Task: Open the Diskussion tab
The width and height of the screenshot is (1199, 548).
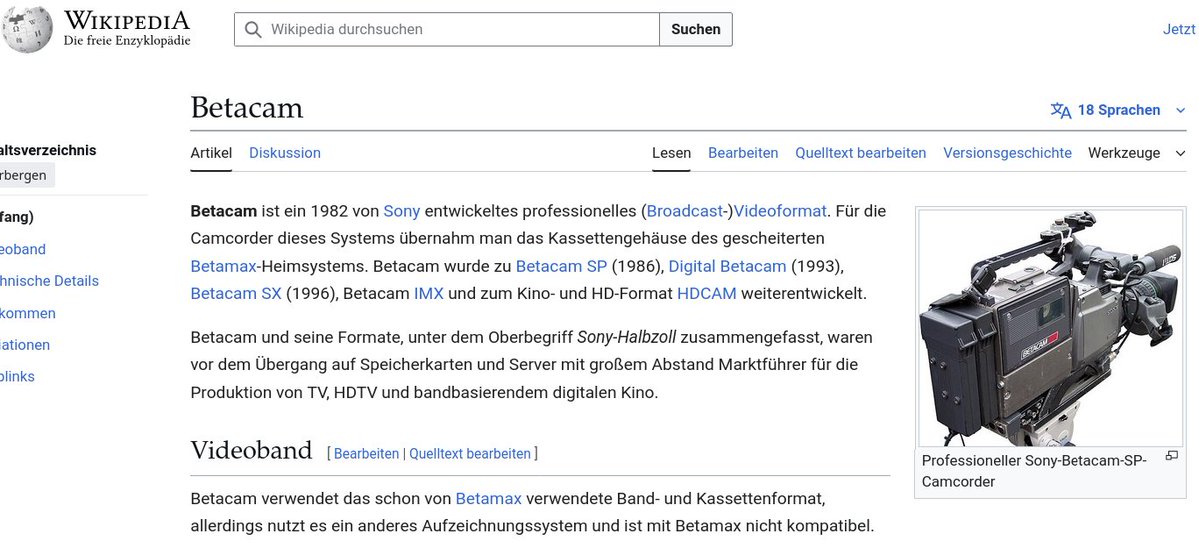Action: point(284,153)
